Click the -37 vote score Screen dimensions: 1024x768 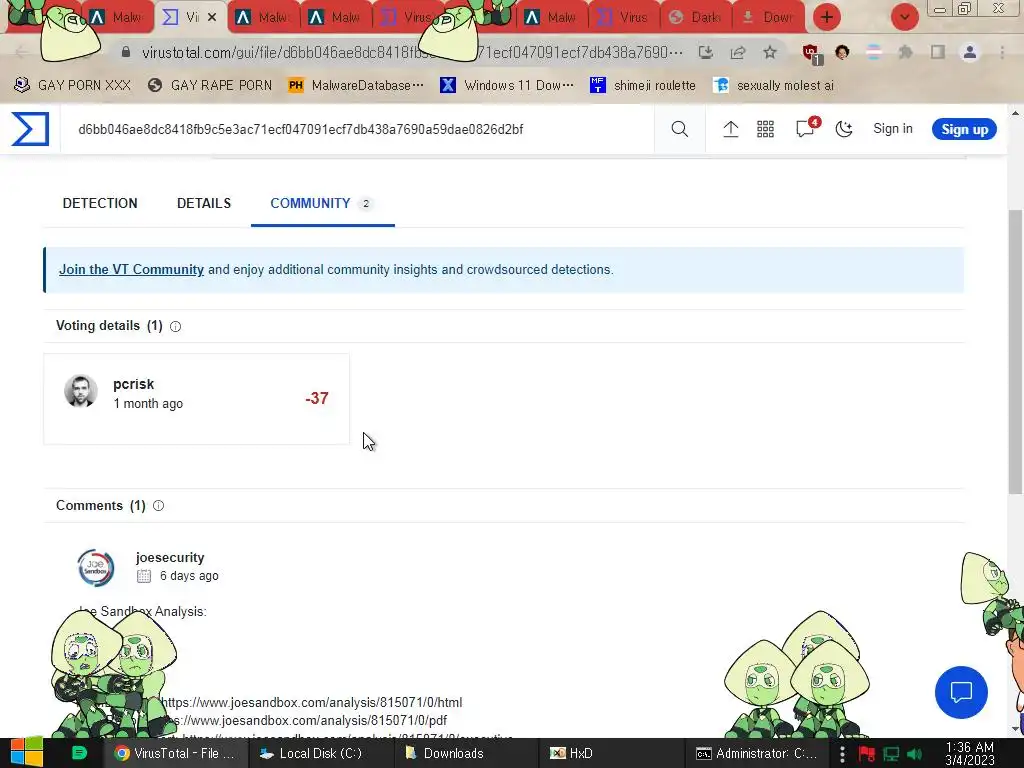click(x=317, y=398)
